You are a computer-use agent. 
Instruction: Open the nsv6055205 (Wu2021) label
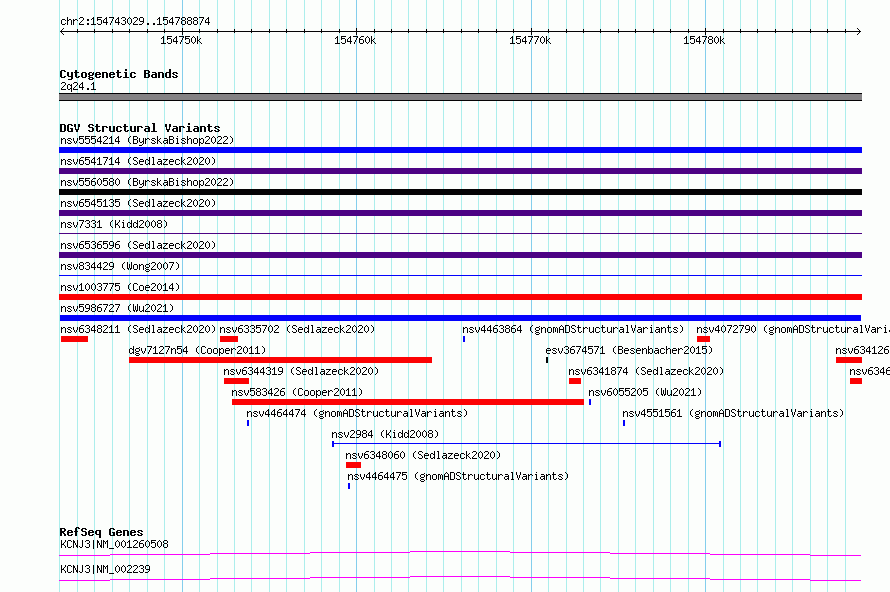coord(645,392)
